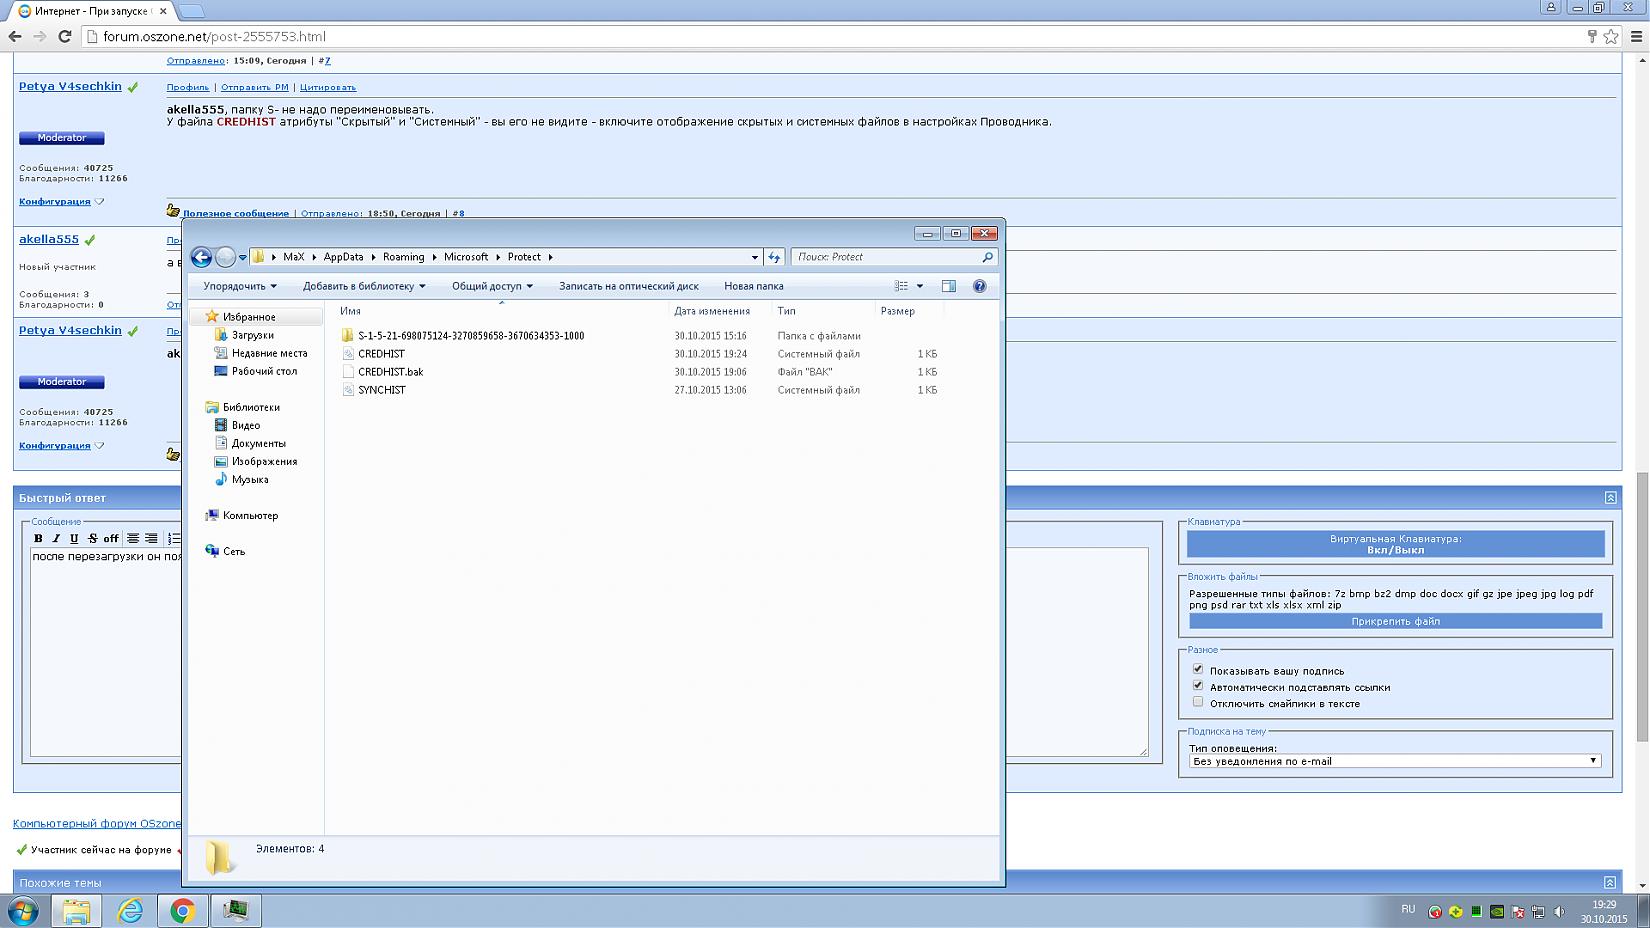Image resolution: width=1650 pixels, height=928 pixels.
Task: Enable Отключить смайлики в тексте checkbox
Action: 1197,702
